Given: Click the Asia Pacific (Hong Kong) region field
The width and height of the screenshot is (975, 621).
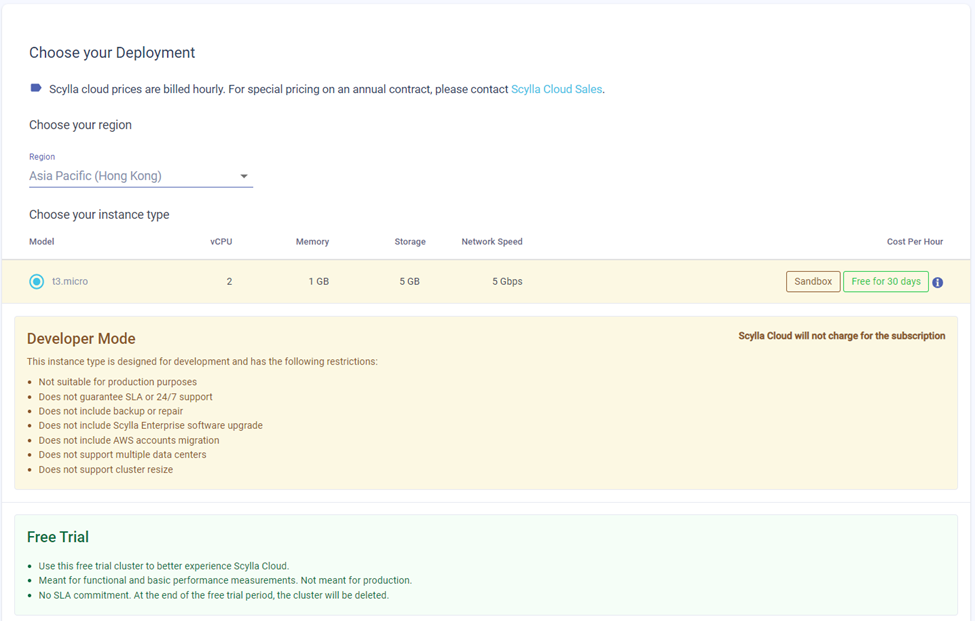Looking at the screenshot, I should tap(141, 177).
